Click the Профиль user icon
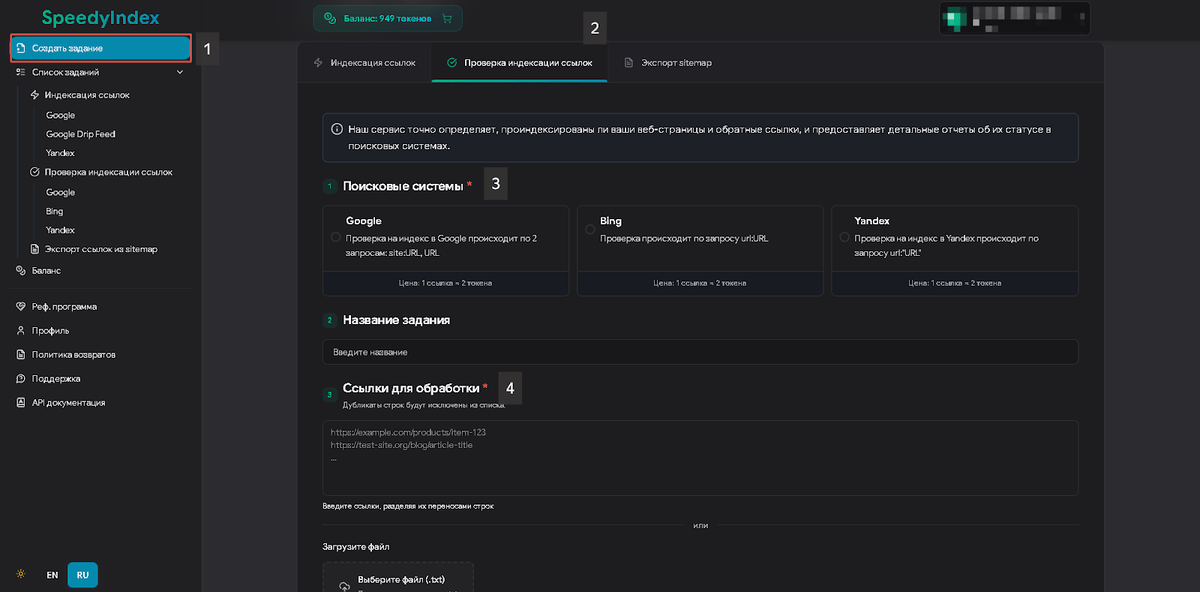 point(21,330)
